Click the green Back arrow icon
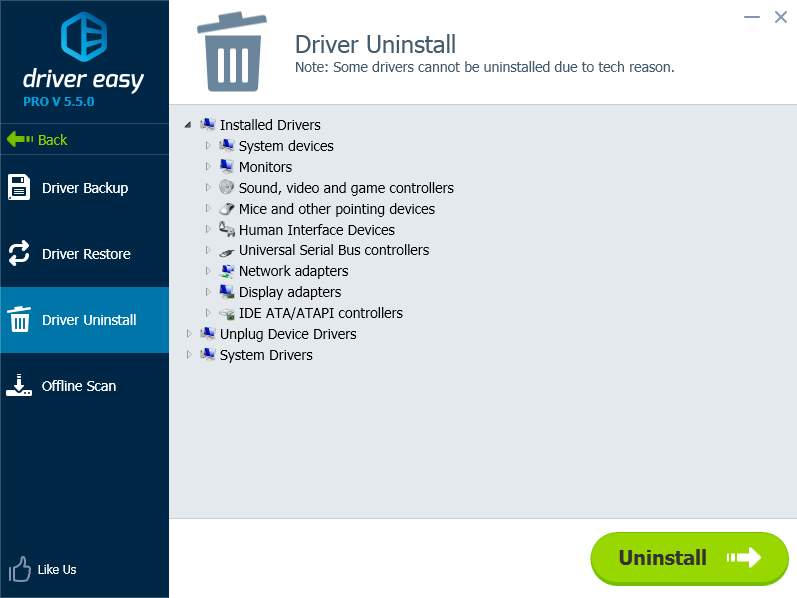 coord(20,139)
